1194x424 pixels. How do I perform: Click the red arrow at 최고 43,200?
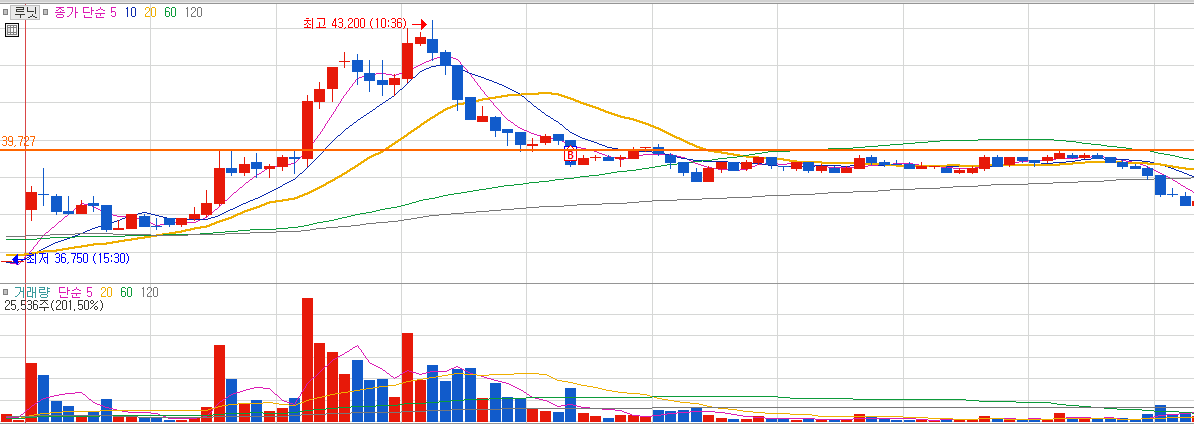(419, 24)
